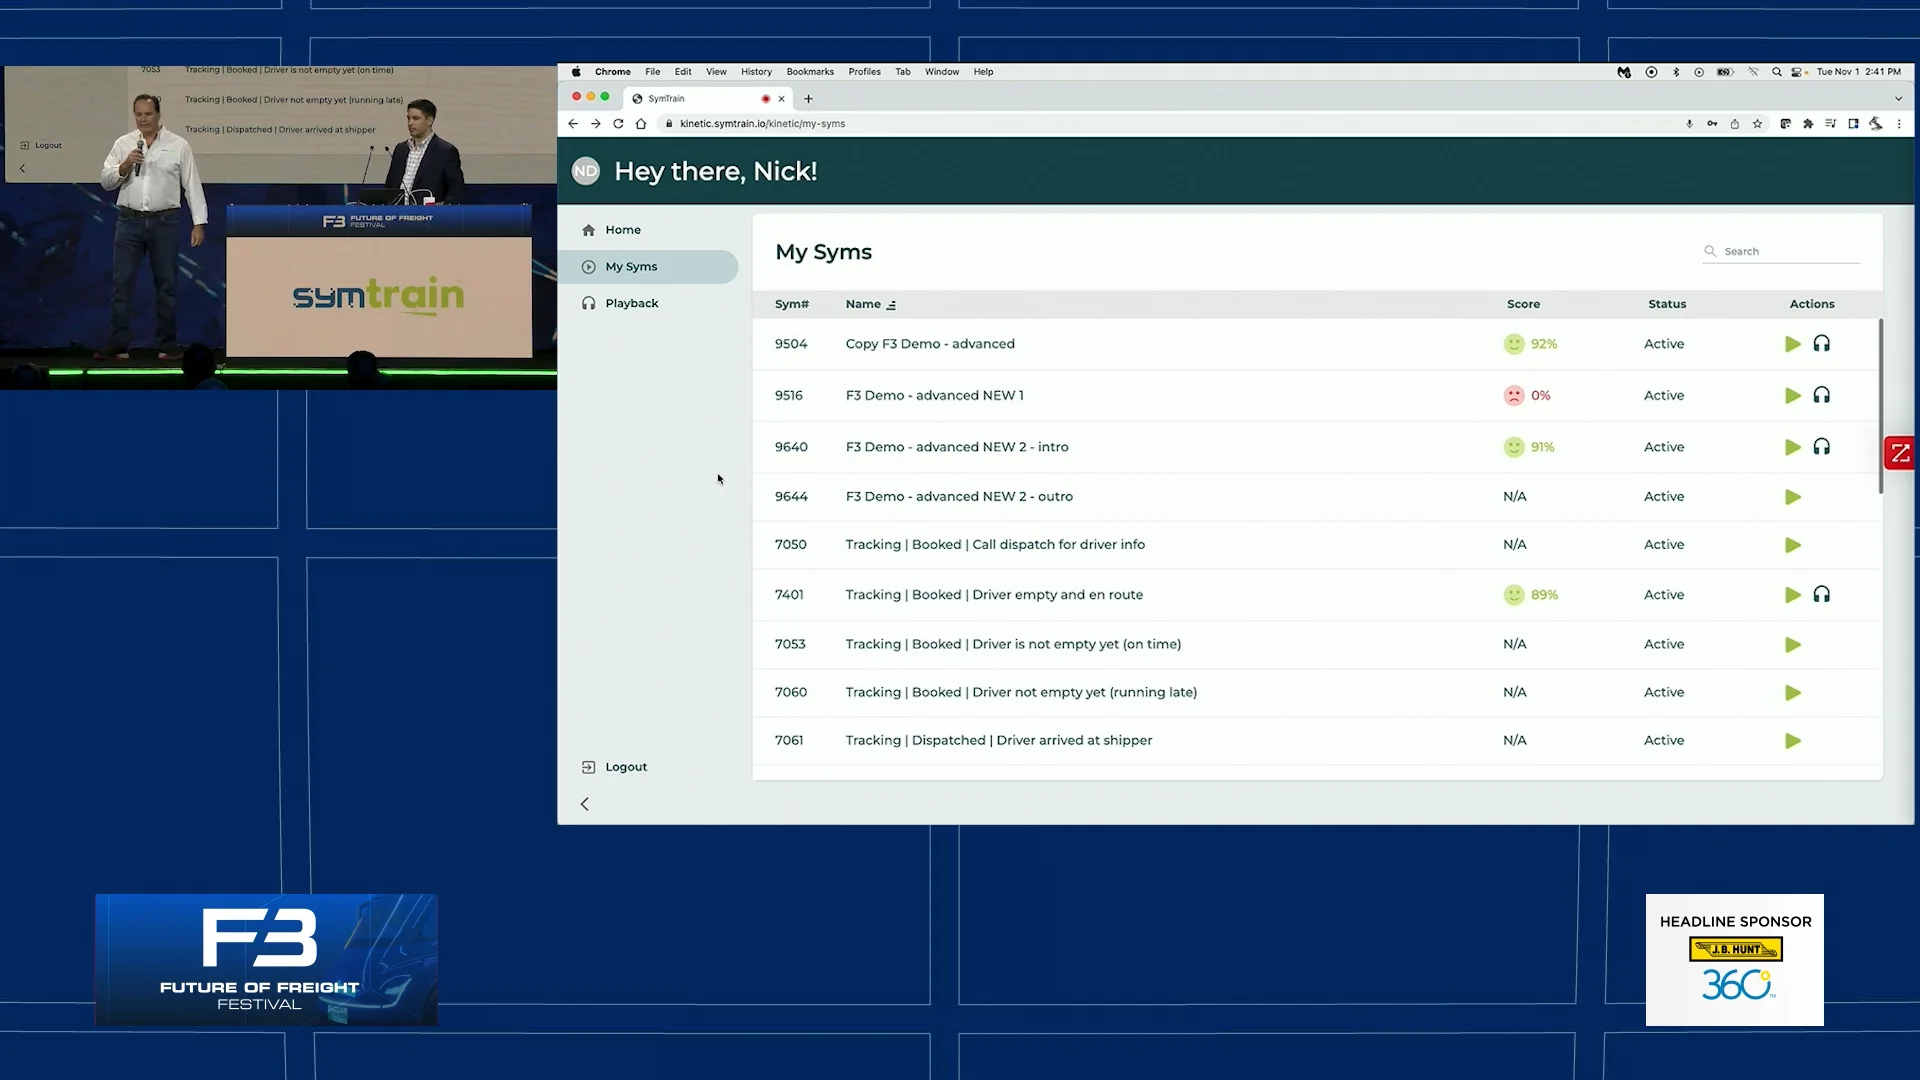This screenshot has height=1080, width=1920.
Task: Play Call dispatch for driver info sym
Action: pos(1793,545)
